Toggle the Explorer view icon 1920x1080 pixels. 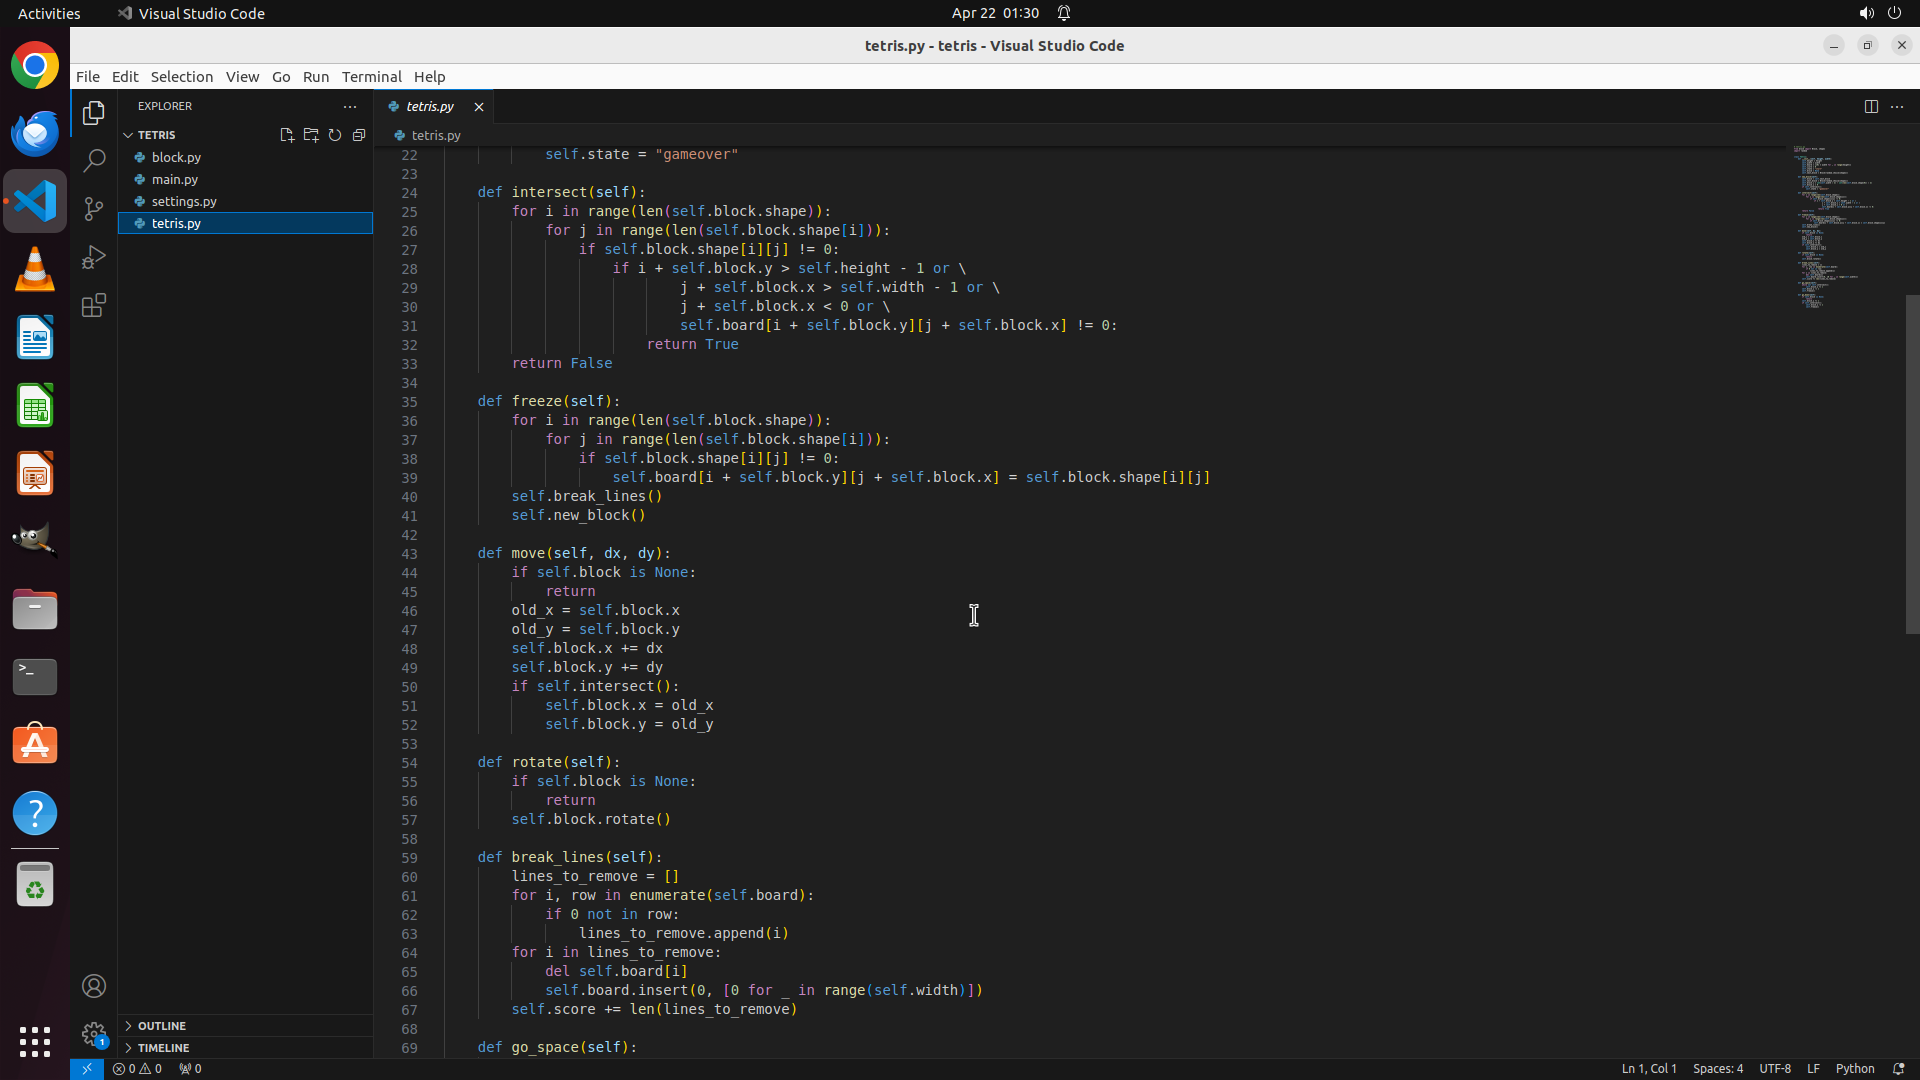coord(94,113)
